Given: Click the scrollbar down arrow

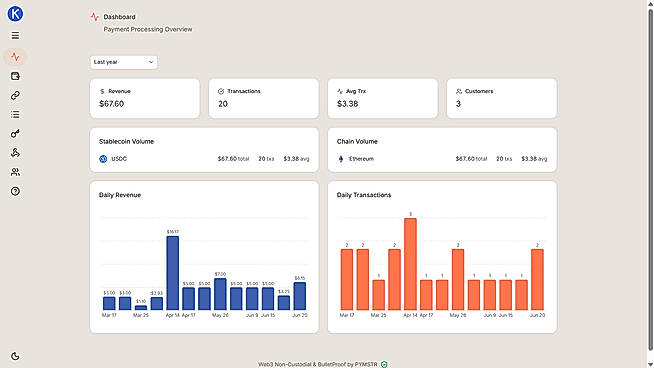Looking at the screenshot, I should coord(650,365).
